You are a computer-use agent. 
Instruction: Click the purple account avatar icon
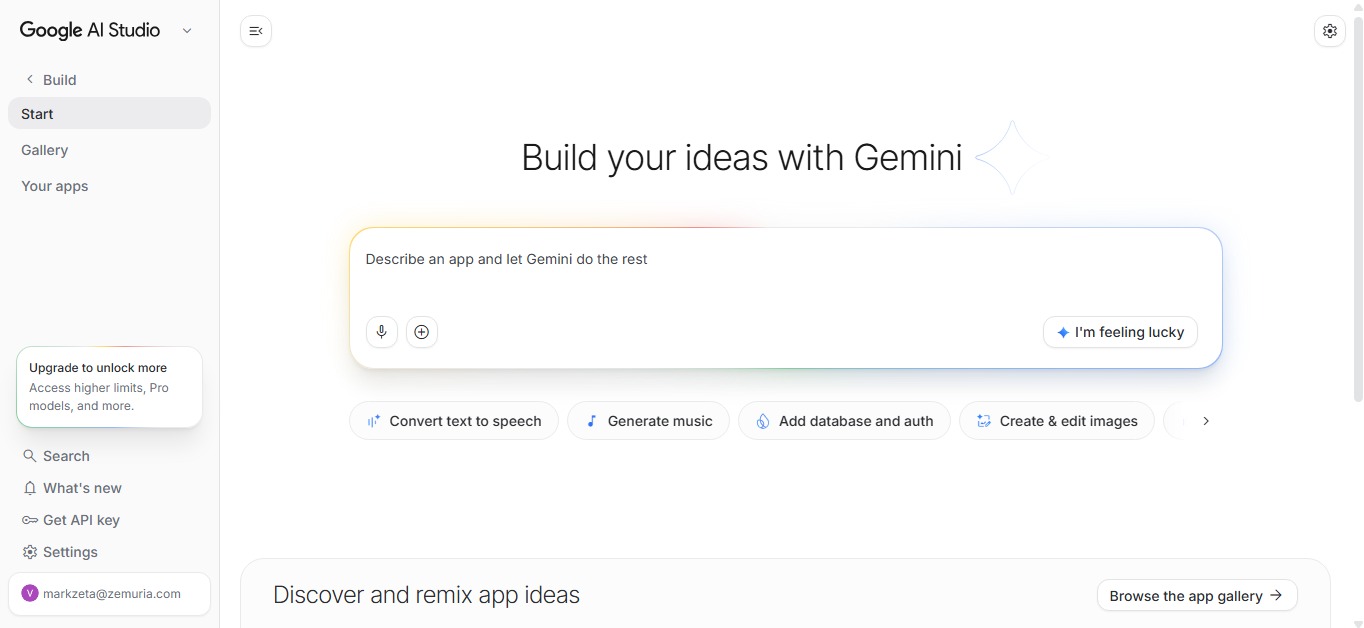[x=29, y=593]
